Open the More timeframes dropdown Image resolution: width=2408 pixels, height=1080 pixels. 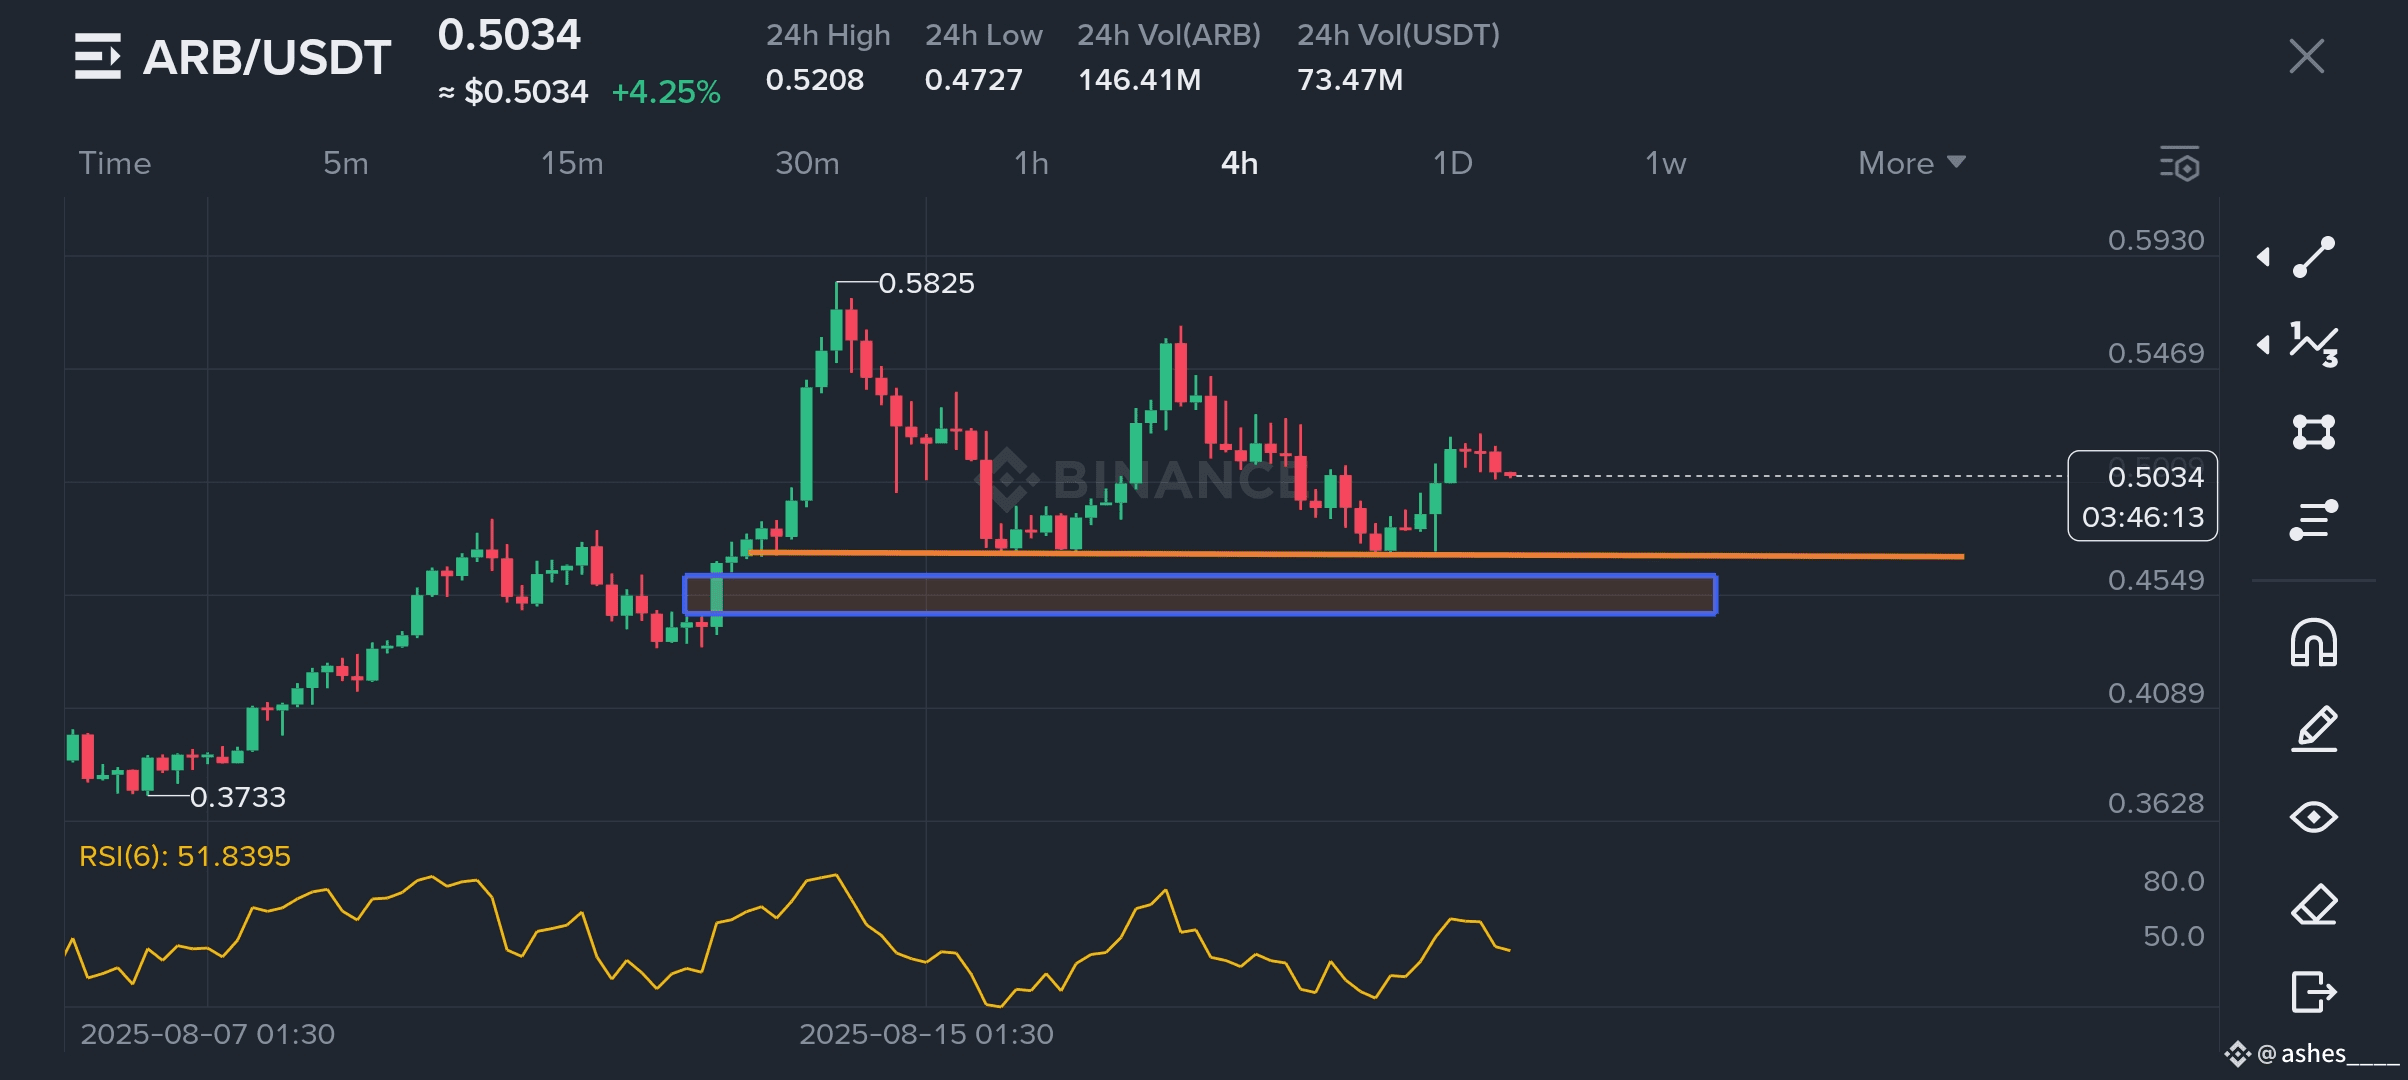(x=1912, y=163)
